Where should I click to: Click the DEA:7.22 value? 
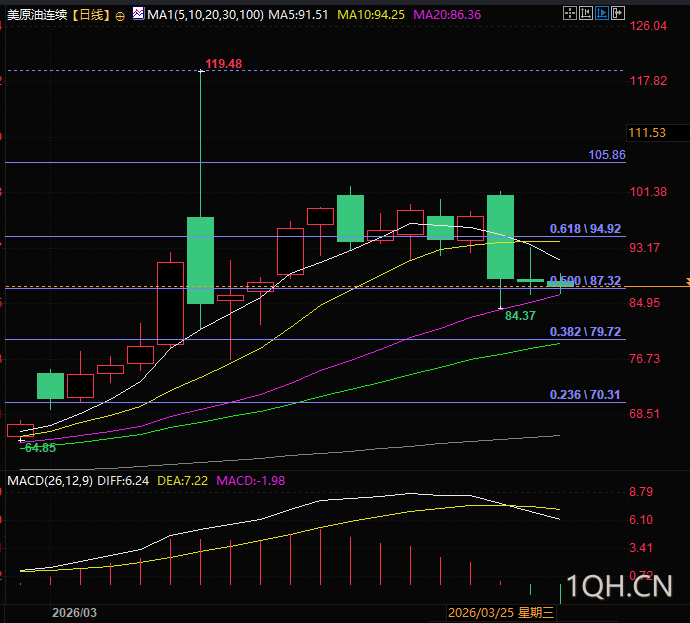click(182, 480)
